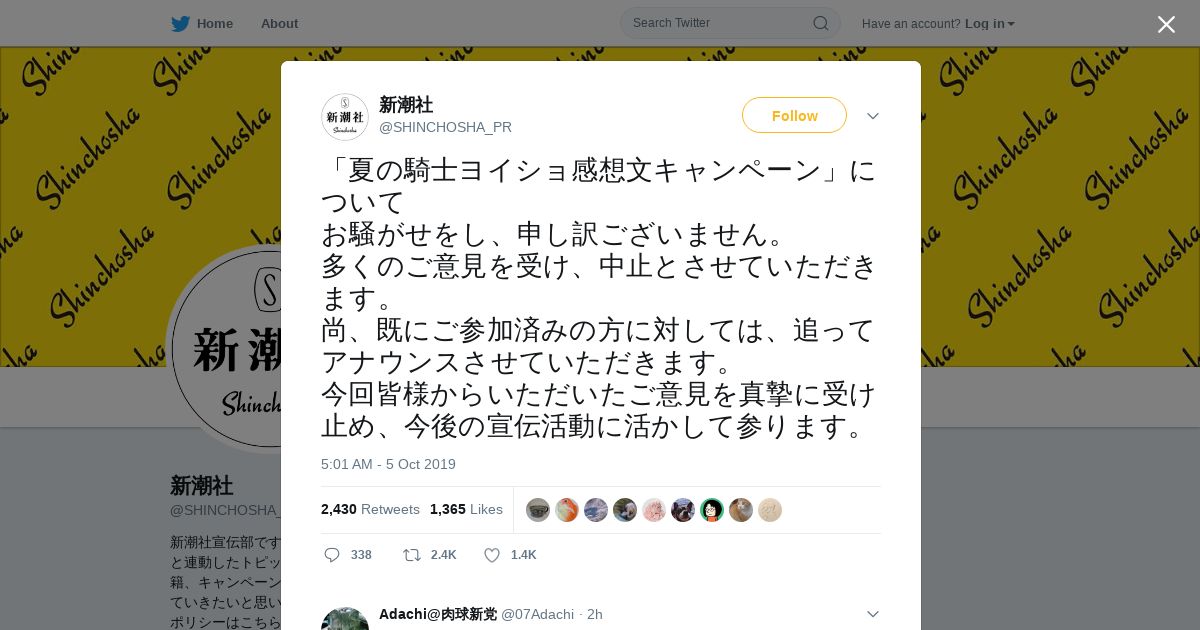Screen dimensions: 1200x630
Task: Click the first liker avatar thumbnail
Action: 538,510
